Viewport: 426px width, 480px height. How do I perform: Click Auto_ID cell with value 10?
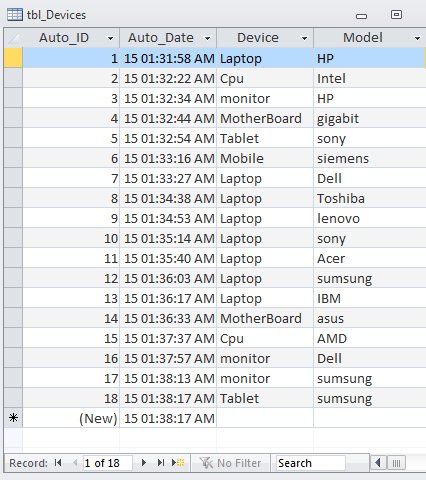pyautogui.click(x=71, y=238)
